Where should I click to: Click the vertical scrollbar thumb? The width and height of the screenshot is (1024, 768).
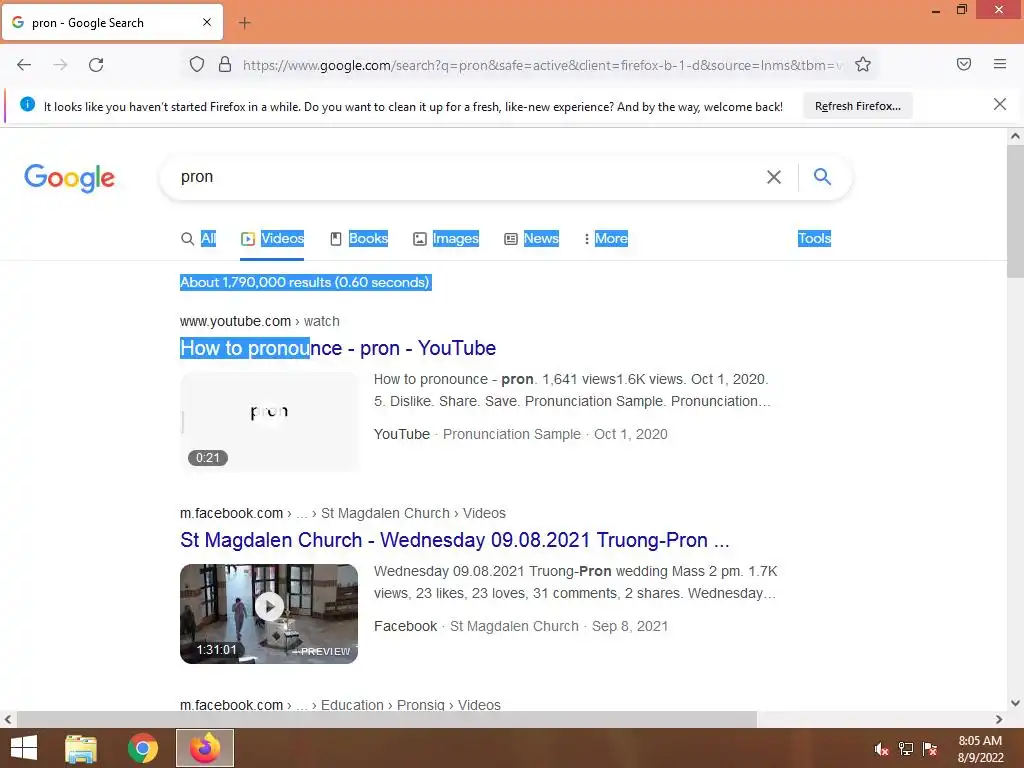1015,210
